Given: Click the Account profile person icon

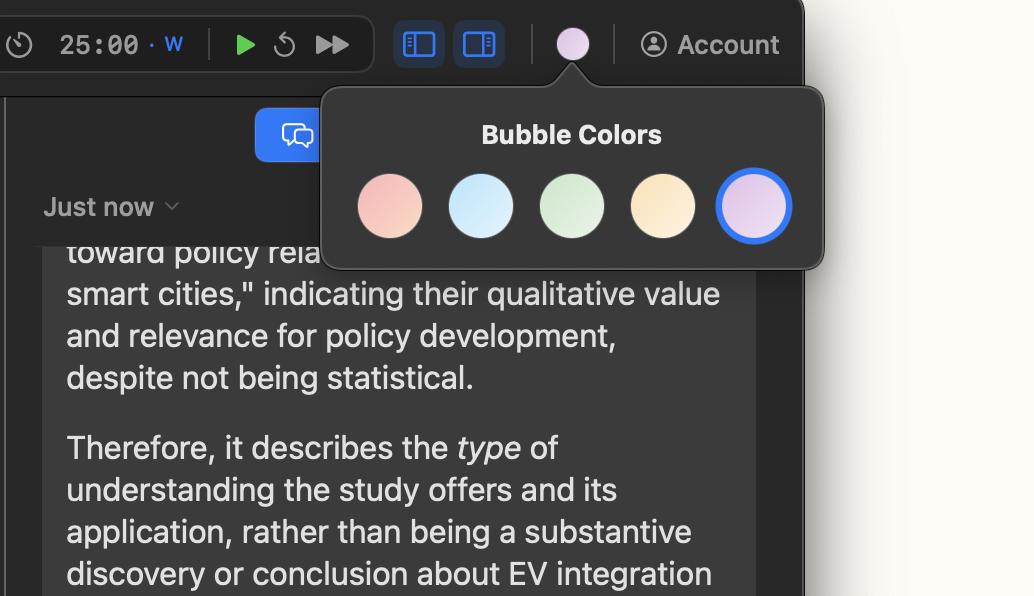Looking at the screenshot, I should click(x=653, y=44).
